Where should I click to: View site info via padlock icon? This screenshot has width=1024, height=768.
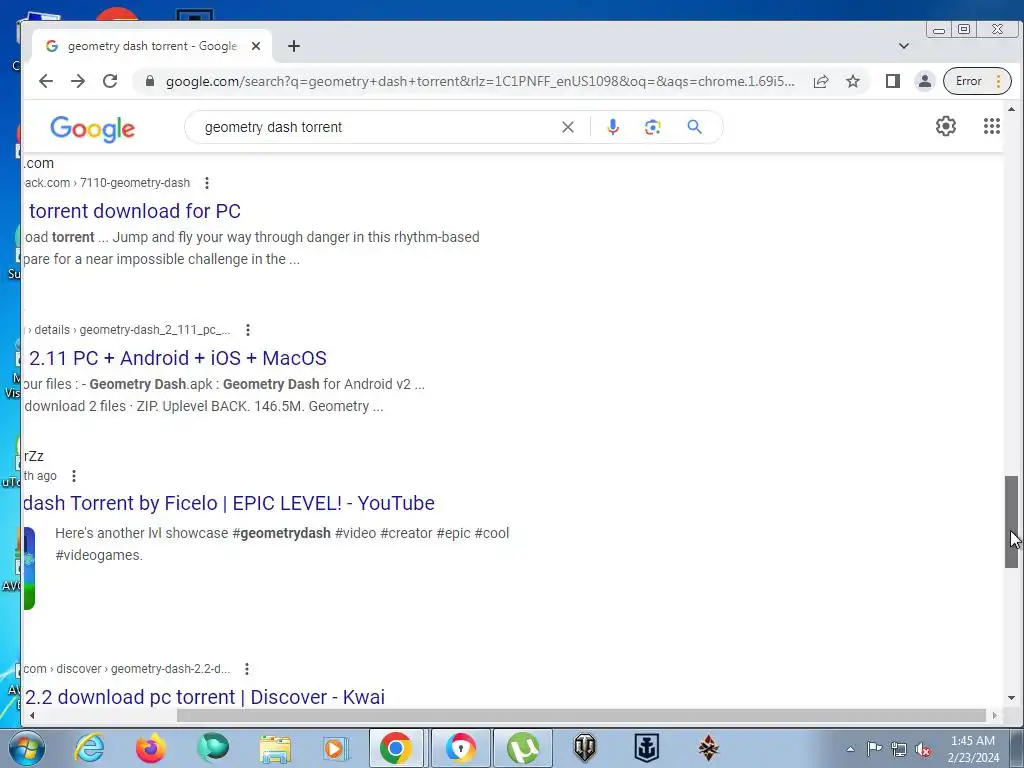pyautogui.click(x=150, y=81)
